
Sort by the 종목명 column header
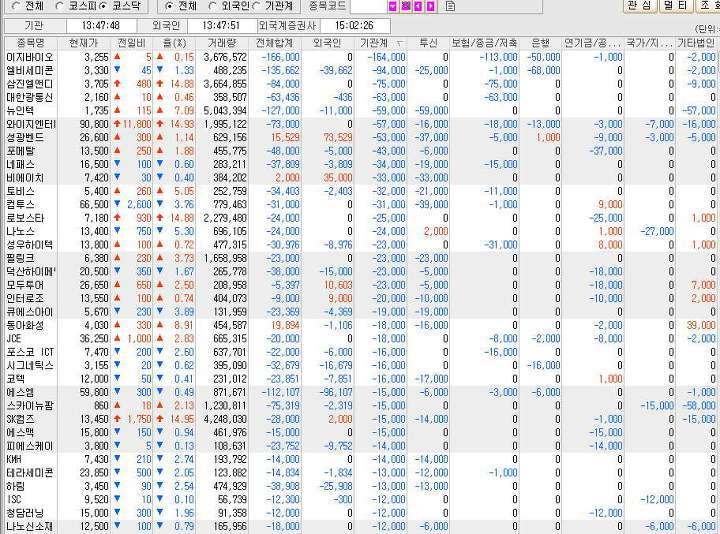pos(31,43)
